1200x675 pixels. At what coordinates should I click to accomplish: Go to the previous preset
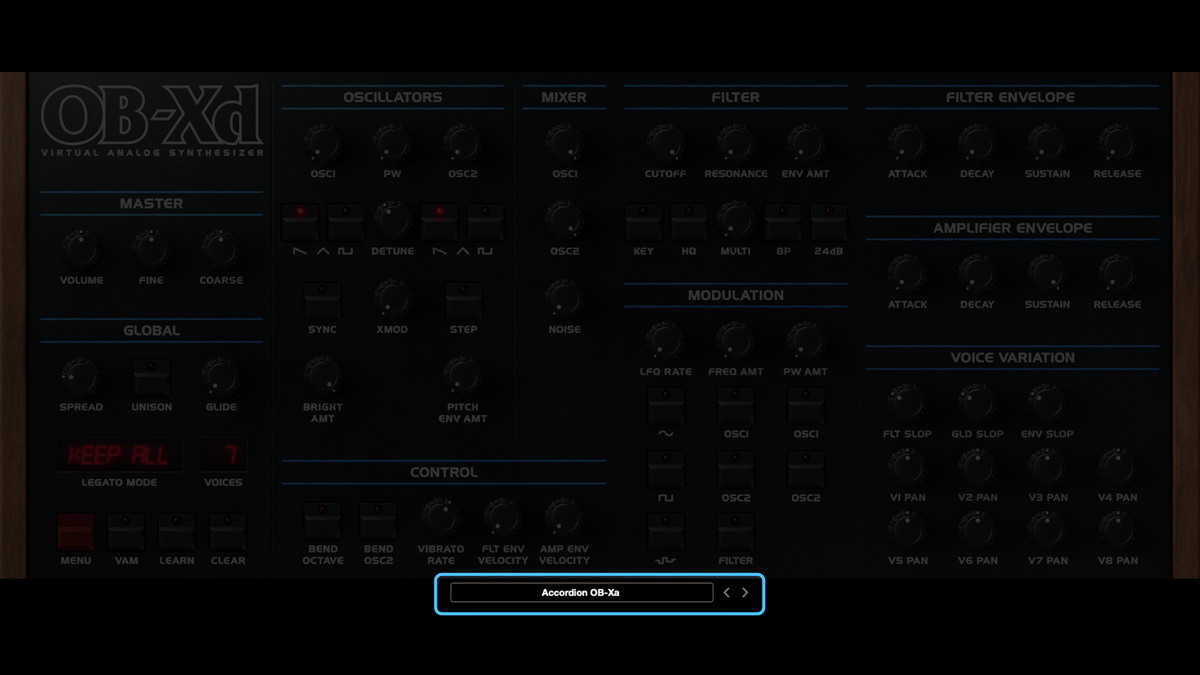click(726, 592)
